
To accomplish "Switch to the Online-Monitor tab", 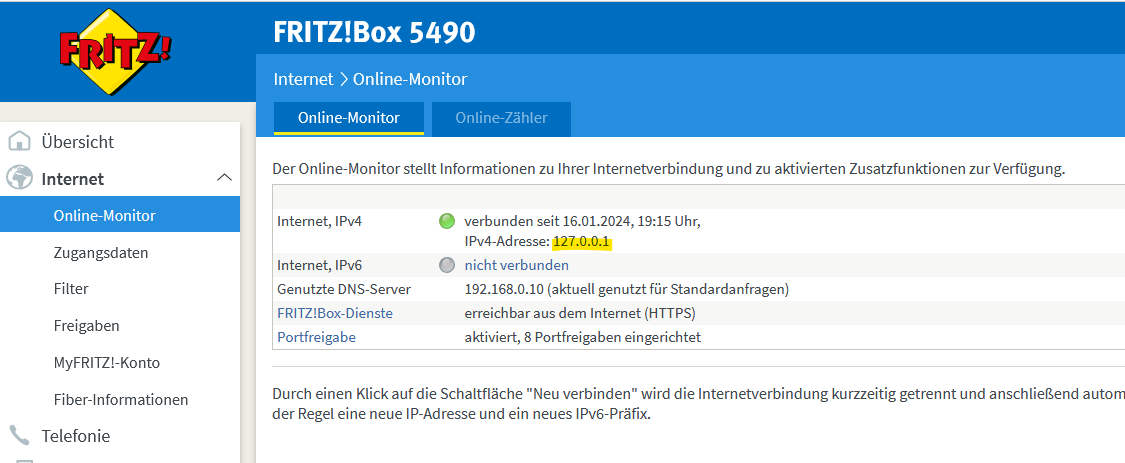I will point(349,118).
